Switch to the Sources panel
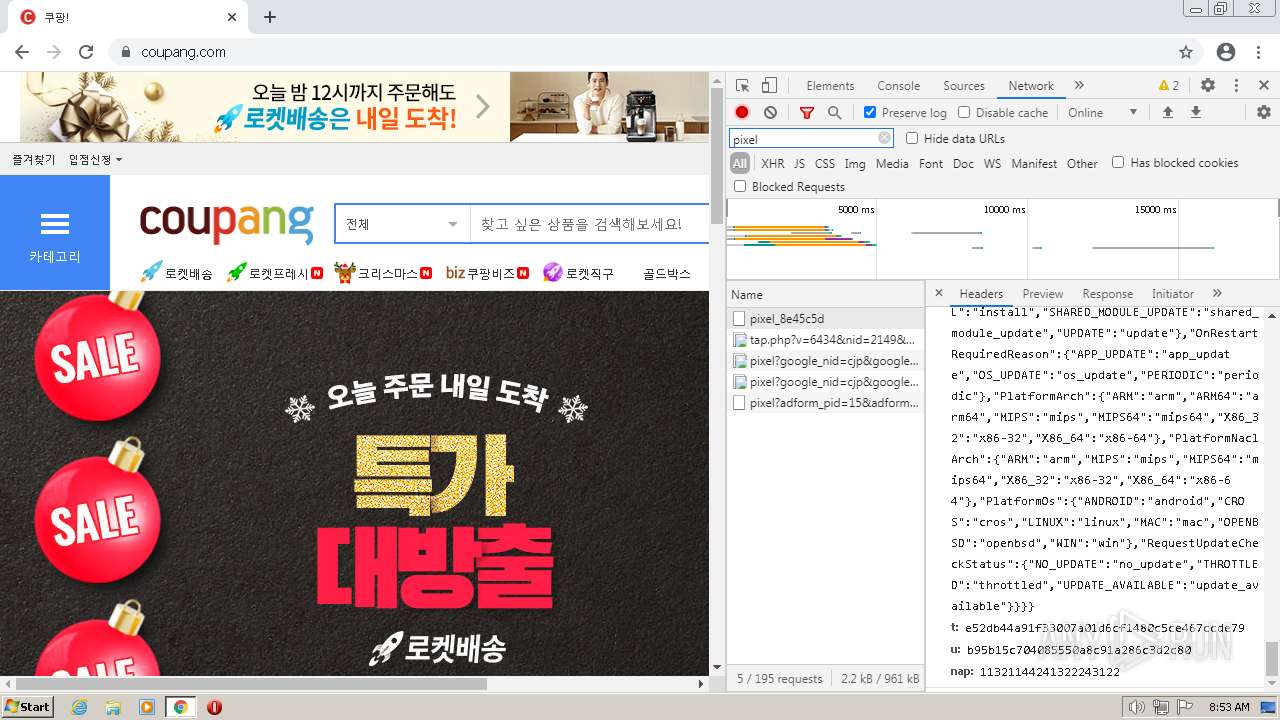The height and width of the screenshot is (720, 1280). [964, 86]
